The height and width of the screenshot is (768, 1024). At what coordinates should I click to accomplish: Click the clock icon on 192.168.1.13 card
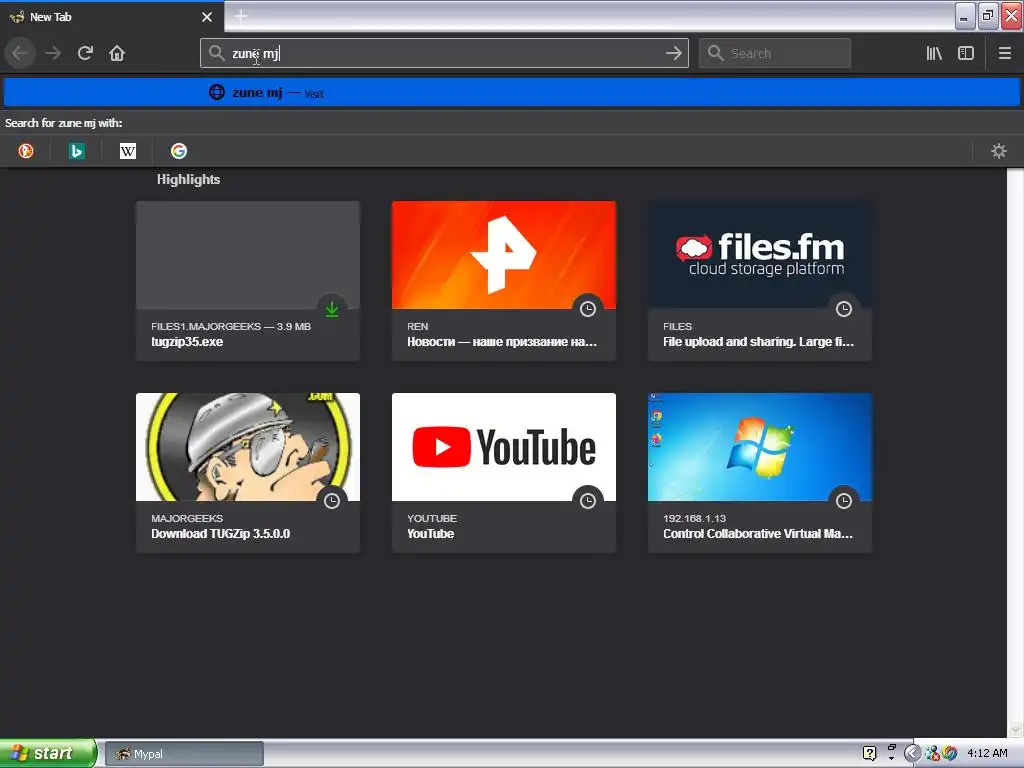click(844, 501)
